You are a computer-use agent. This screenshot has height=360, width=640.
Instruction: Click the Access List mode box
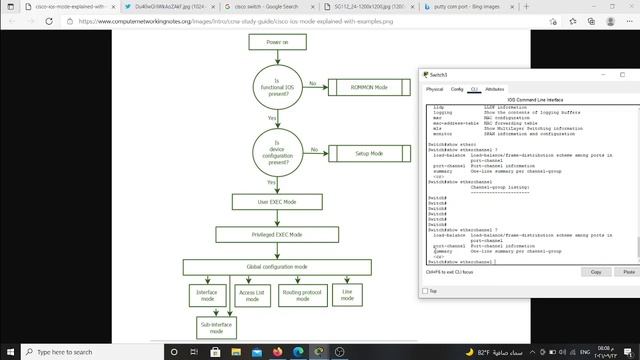click(x=252, y=296)
